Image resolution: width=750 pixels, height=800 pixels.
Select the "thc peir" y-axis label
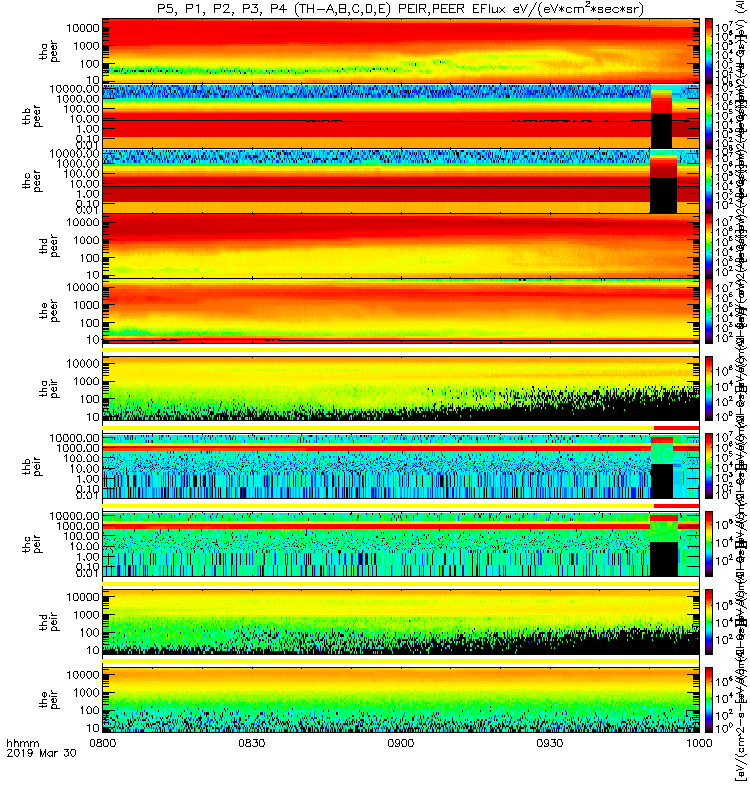[32, 544]
